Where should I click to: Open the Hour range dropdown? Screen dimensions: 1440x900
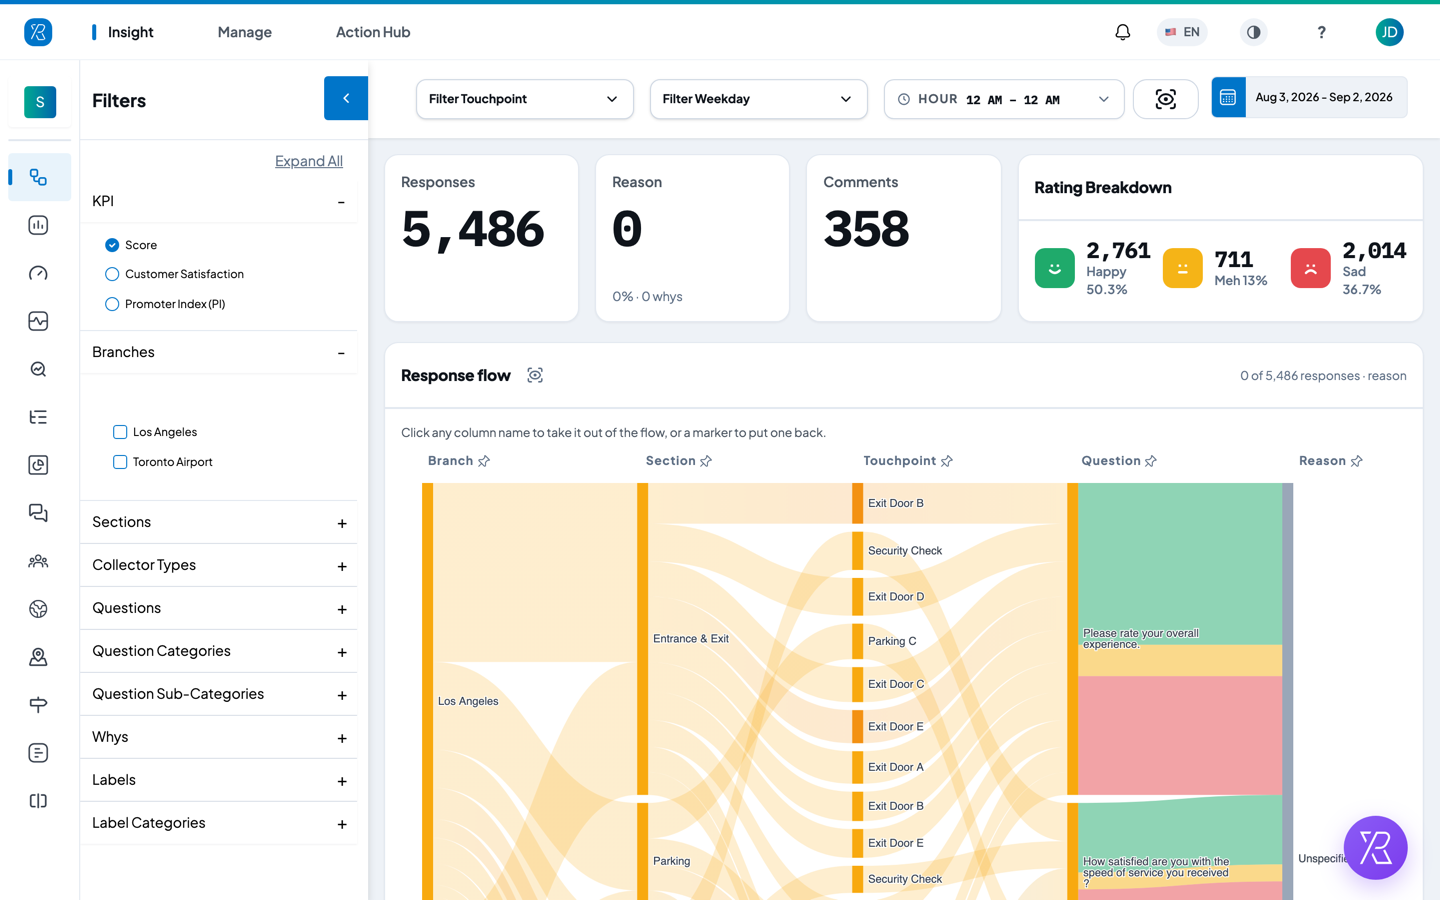(x=1004, y=99)
